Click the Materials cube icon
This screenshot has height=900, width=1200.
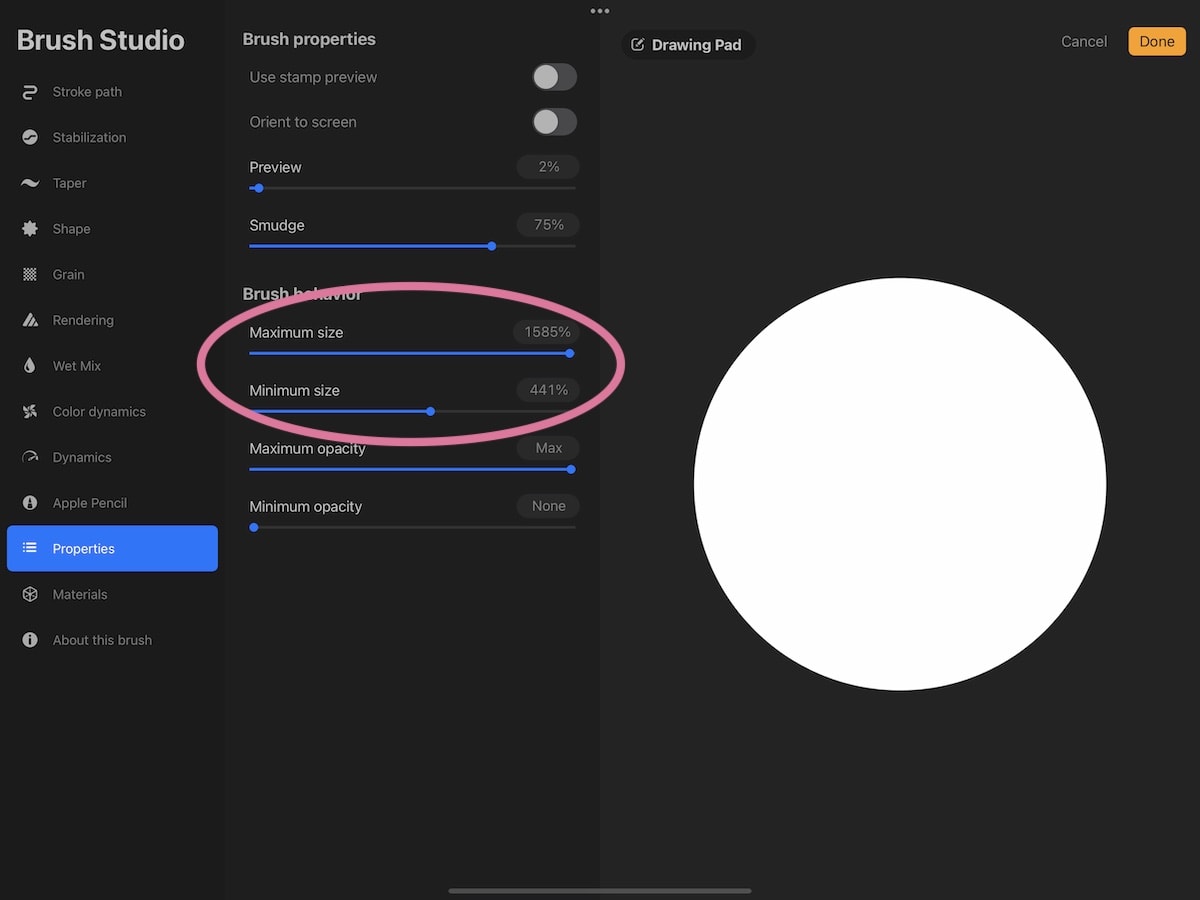30,595
